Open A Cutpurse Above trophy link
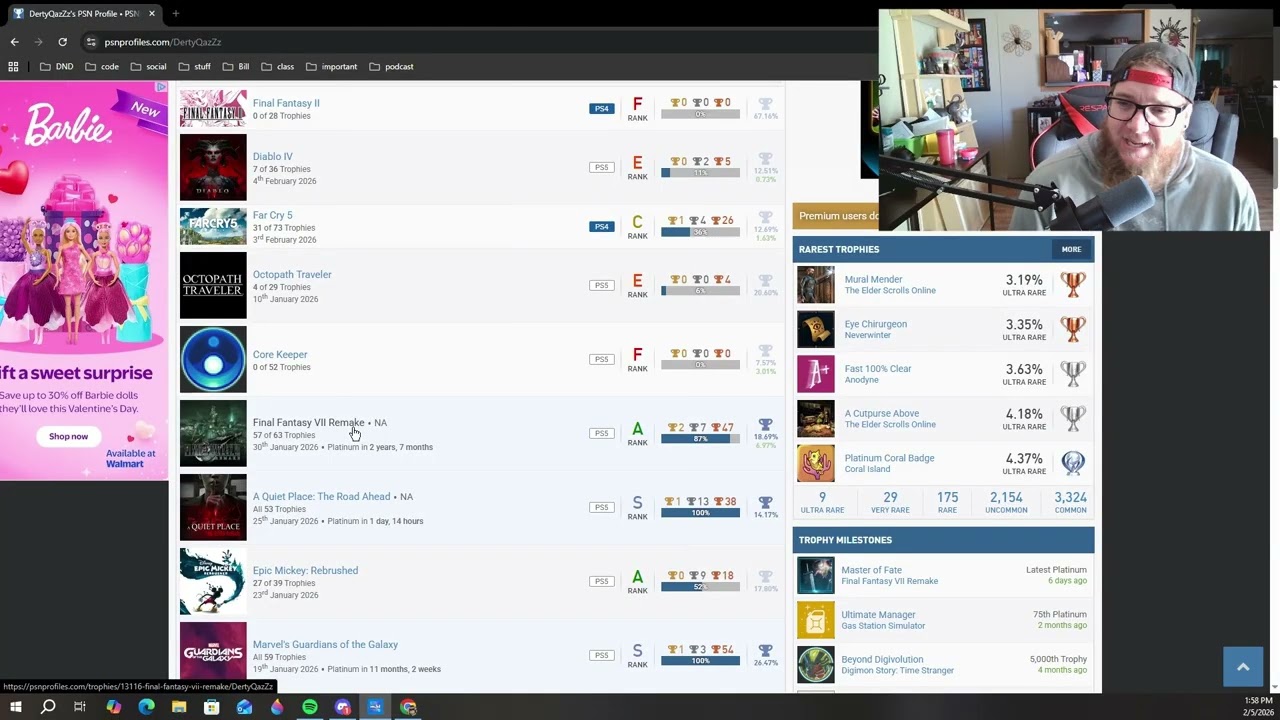Screen dimensions: 1280x720 882,413
